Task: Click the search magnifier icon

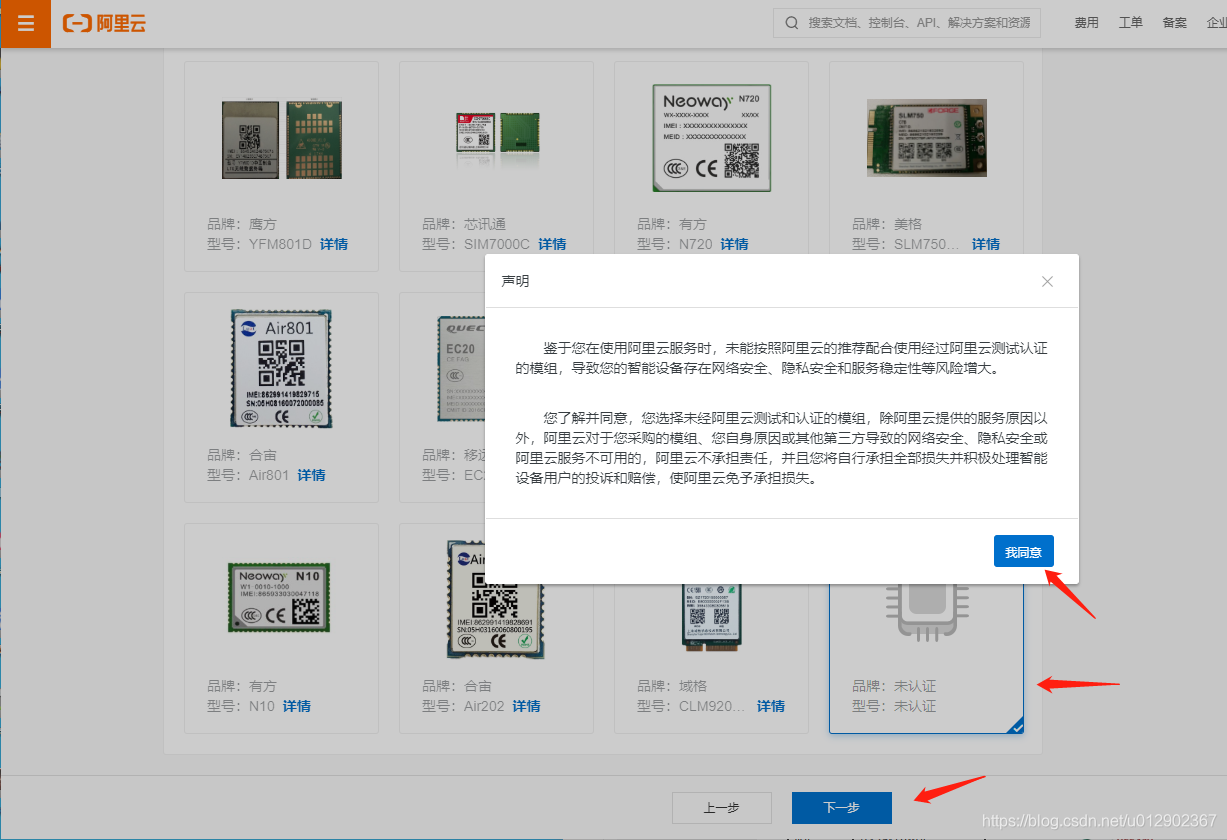Action: pyautogui.click(x=792, y=23)
